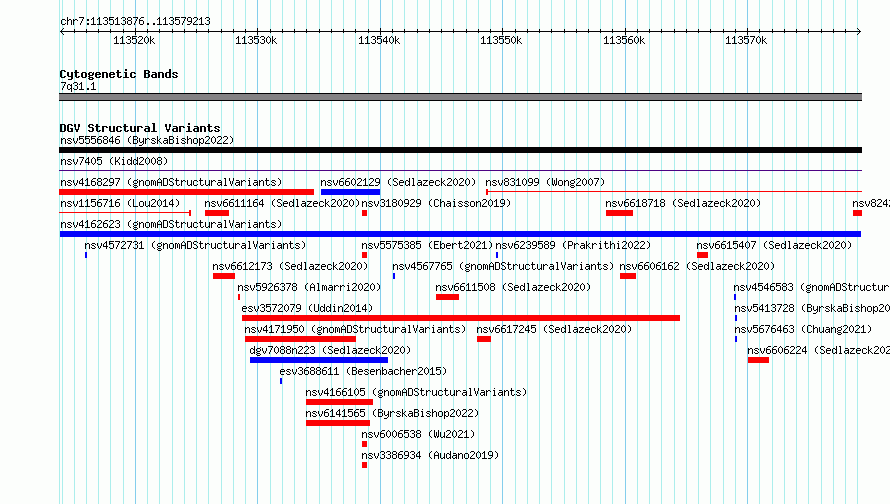Open nsv6611508 (Sedlazeck2020) label
The width and height of the screenshot is (890, 504).
[513, 287]
